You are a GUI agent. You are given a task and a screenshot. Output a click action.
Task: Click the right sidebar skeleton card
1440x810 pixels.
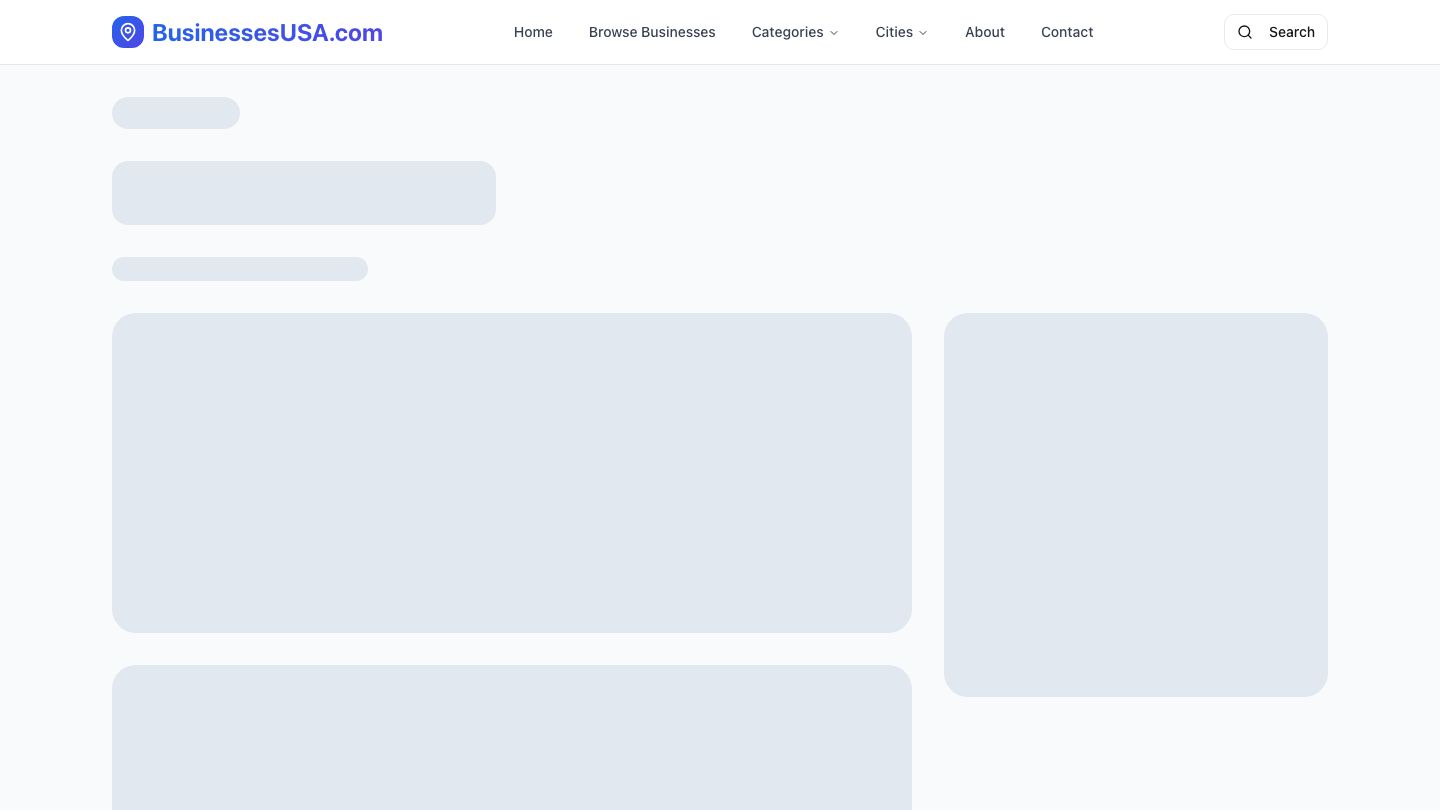tap(1136, 505)
